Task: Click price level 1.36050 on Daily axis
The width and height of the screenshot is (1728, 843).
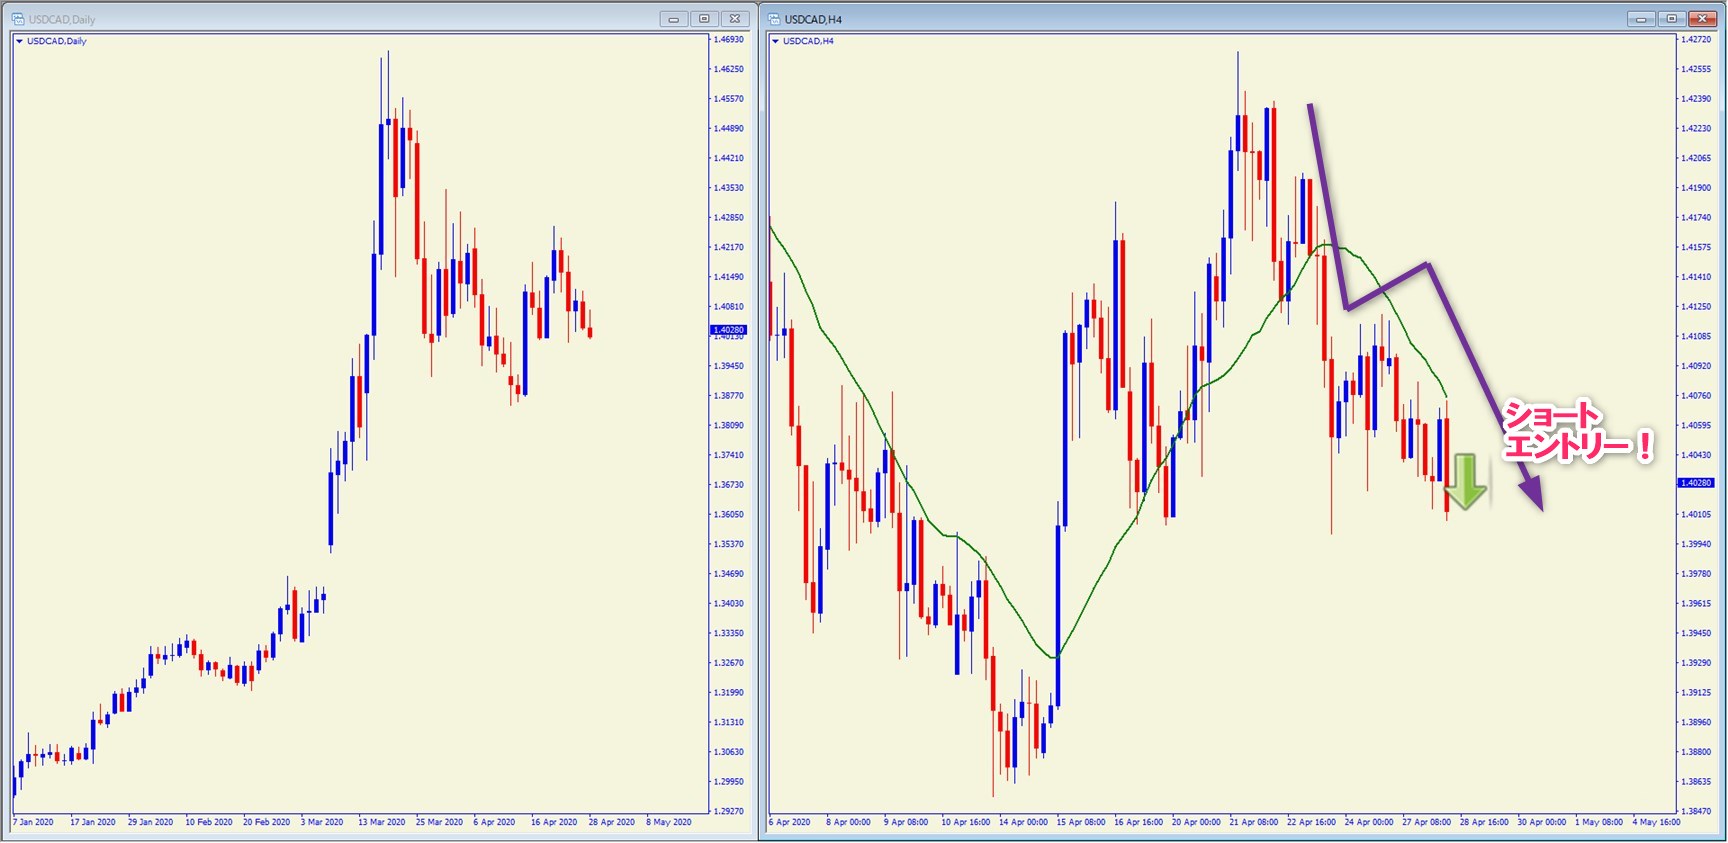Action: (729, 514)
